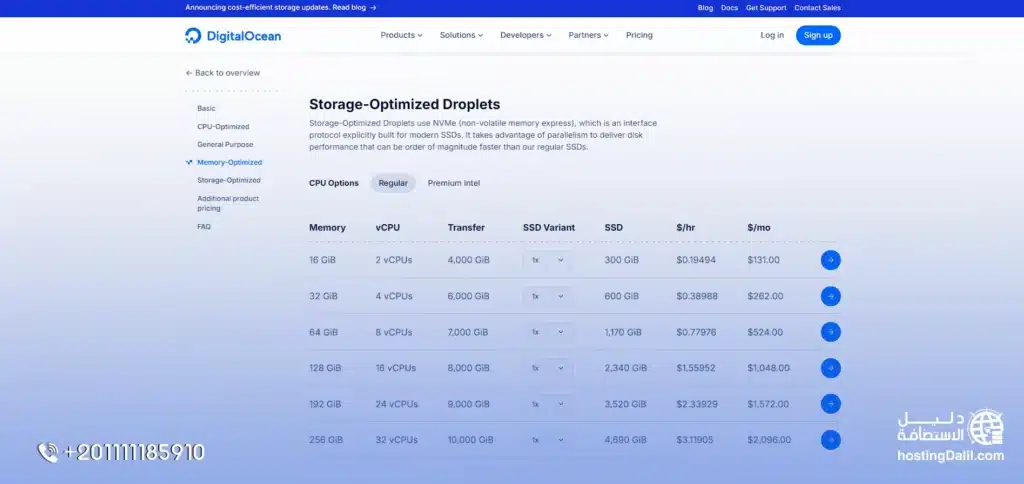Open Additional product pricing in sidebar
Image resolution: width=1024 pixels, height=484 pixels.
[x=228, y=203]
